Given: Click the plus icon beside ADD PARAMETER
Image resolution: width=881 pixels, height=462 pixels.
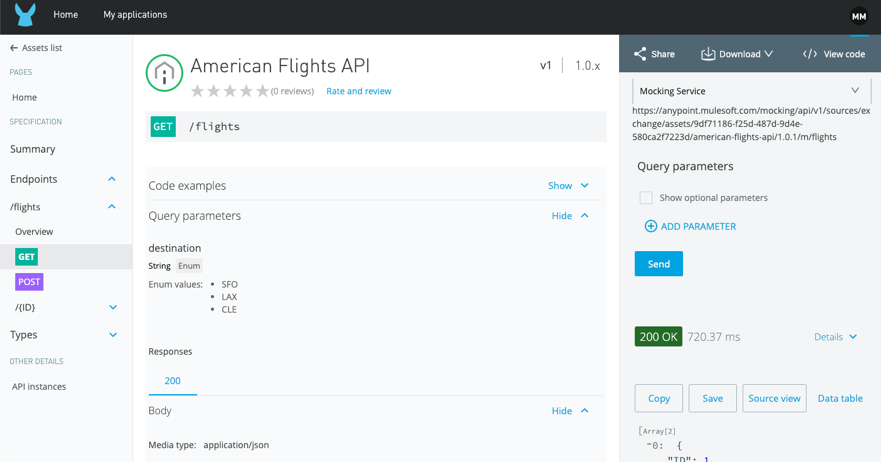Looking at the screenshot, I should pos(651,226).
